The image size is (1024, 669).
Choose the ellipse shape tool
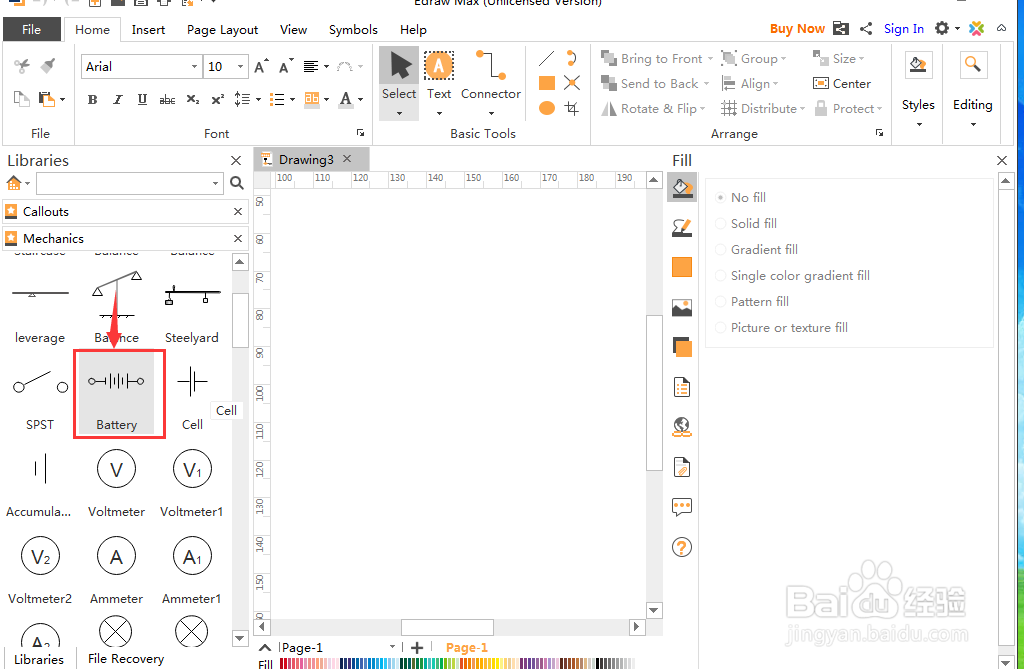(x=547, y=108)
